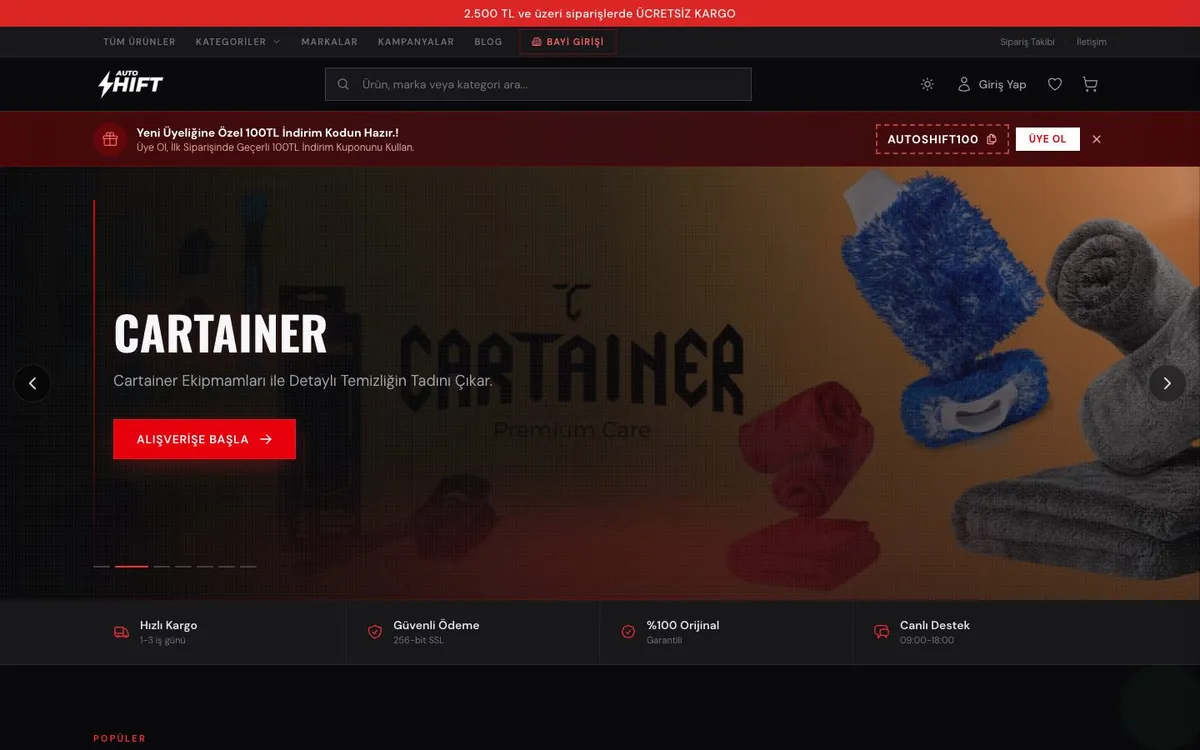
Task: Expand the KATEGORİLER dropdown
Action: 238,42
